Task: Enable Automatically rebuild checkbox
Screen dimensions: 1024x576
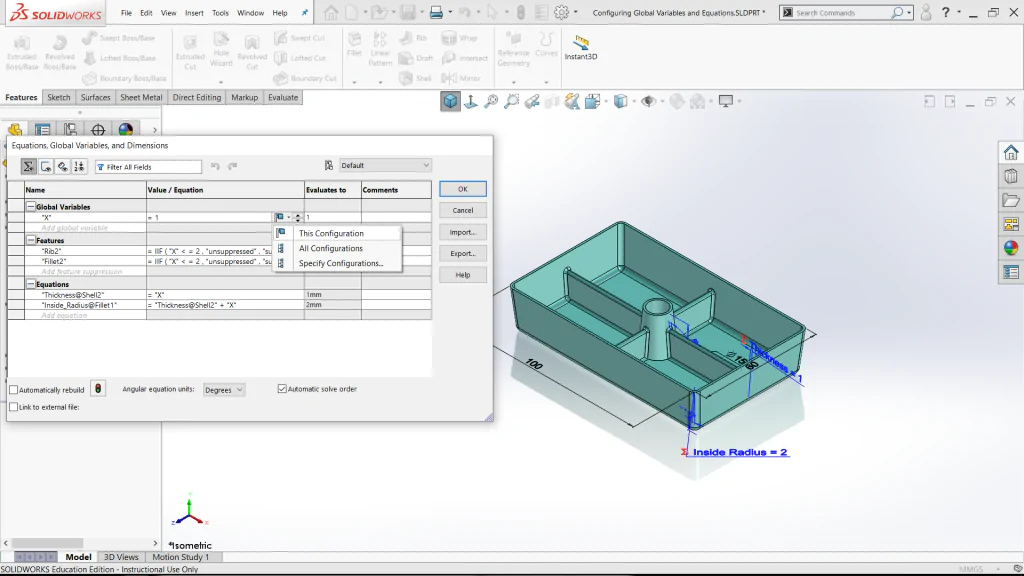Action: point(13,390)
